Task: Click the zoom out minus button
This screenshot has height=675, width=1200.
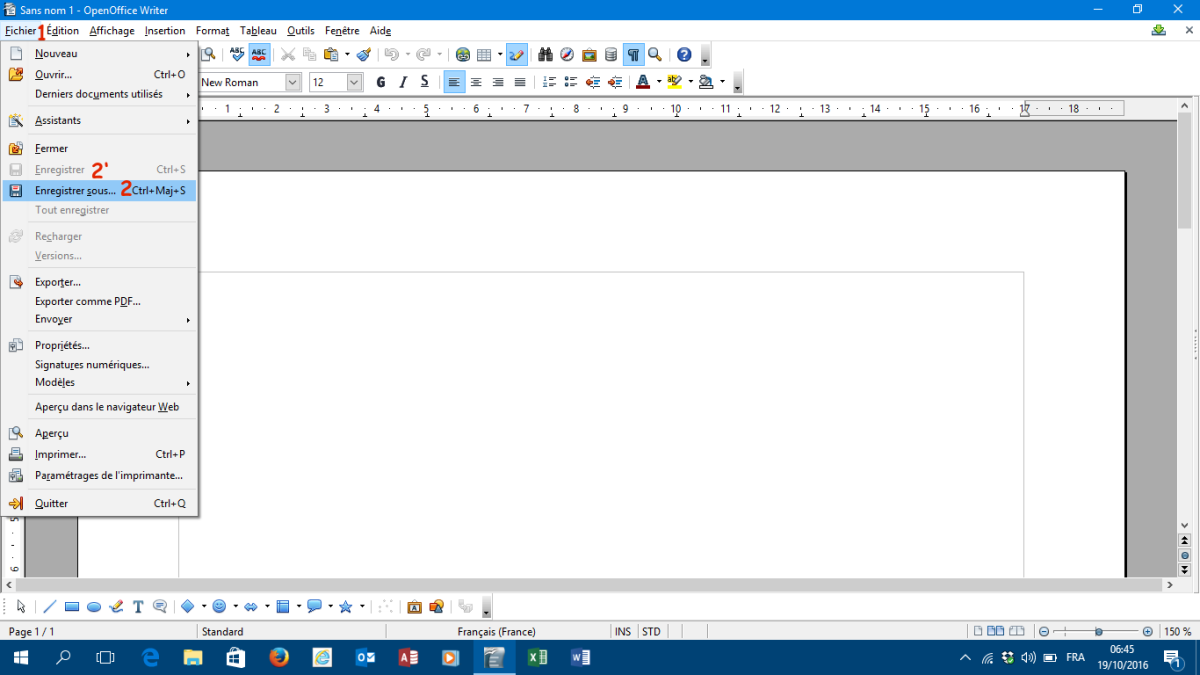Action: 1043,632
